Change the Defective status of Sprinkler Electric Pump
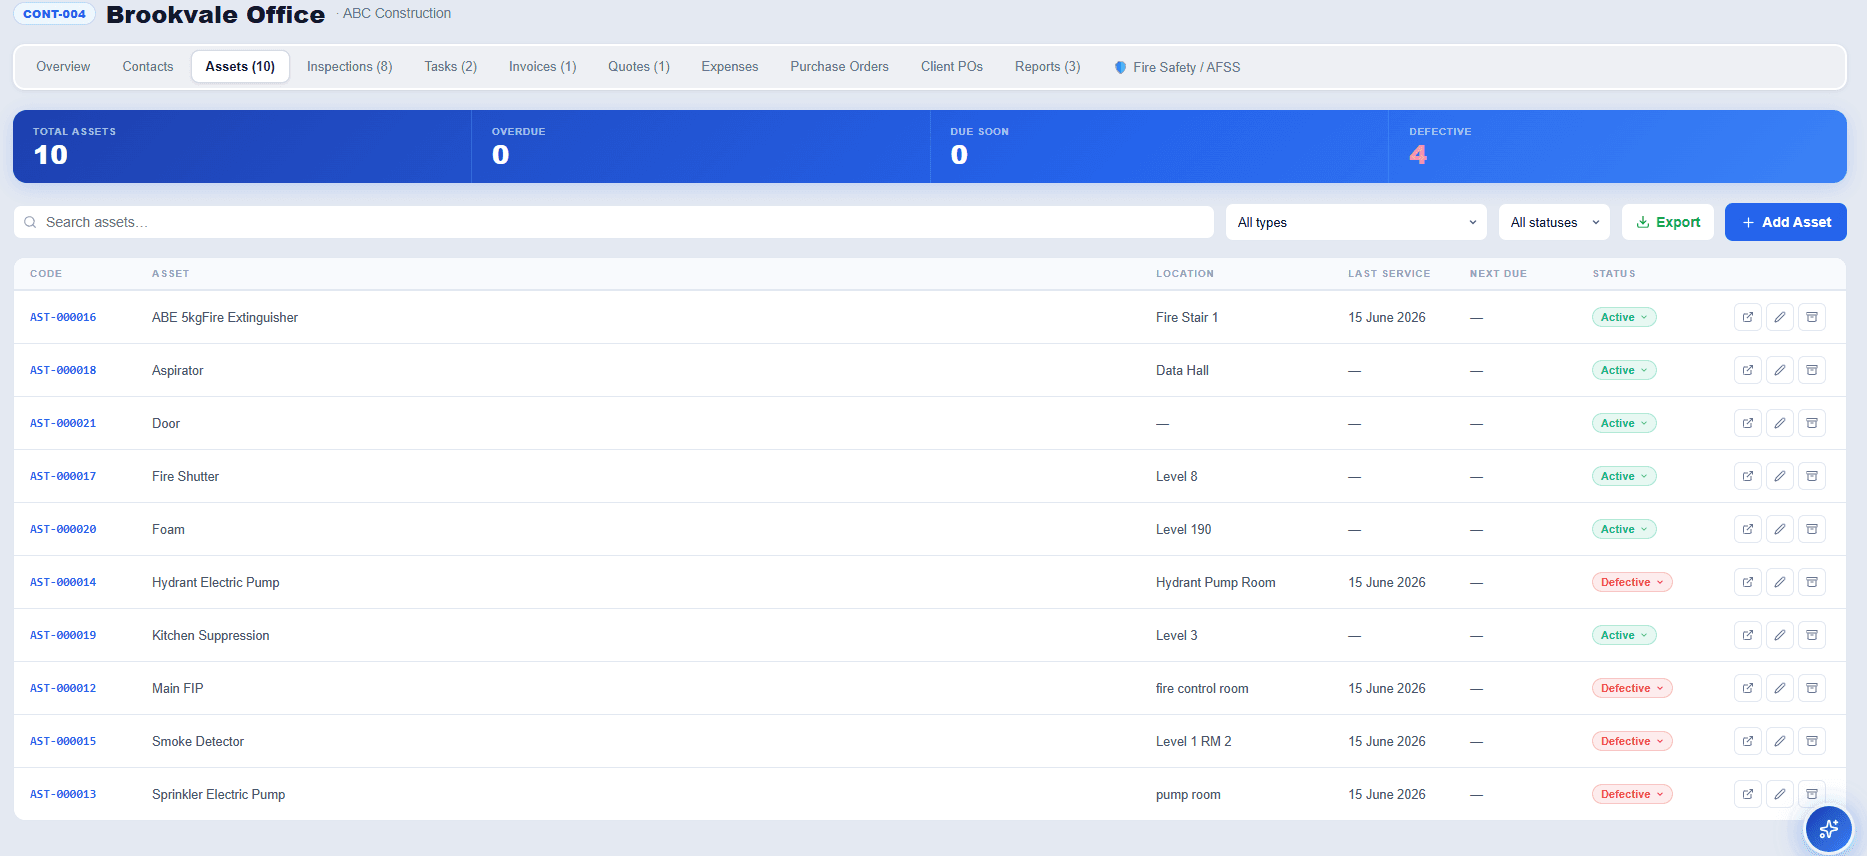 click(x=1632, y=794)
